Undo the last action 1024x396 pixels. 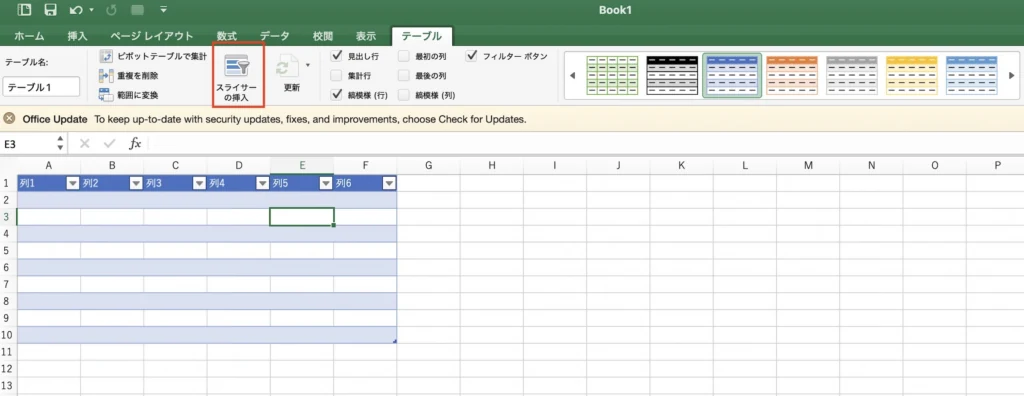click(x=76, y=10)
